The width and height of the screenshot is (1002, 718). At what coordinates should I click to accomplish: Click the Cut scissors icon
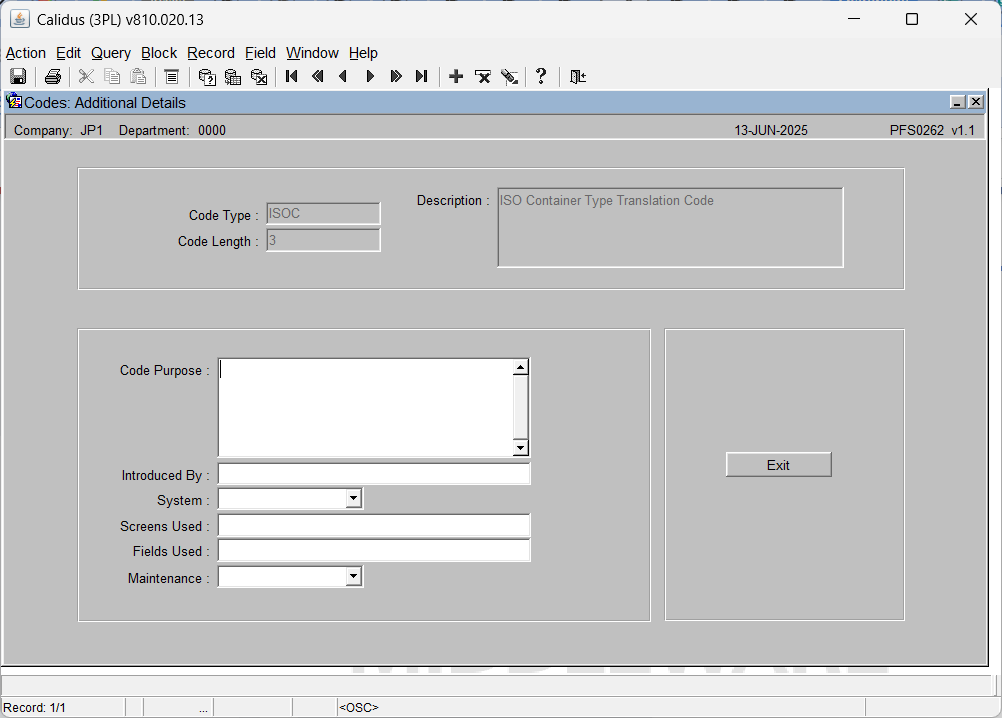[86, 77]
